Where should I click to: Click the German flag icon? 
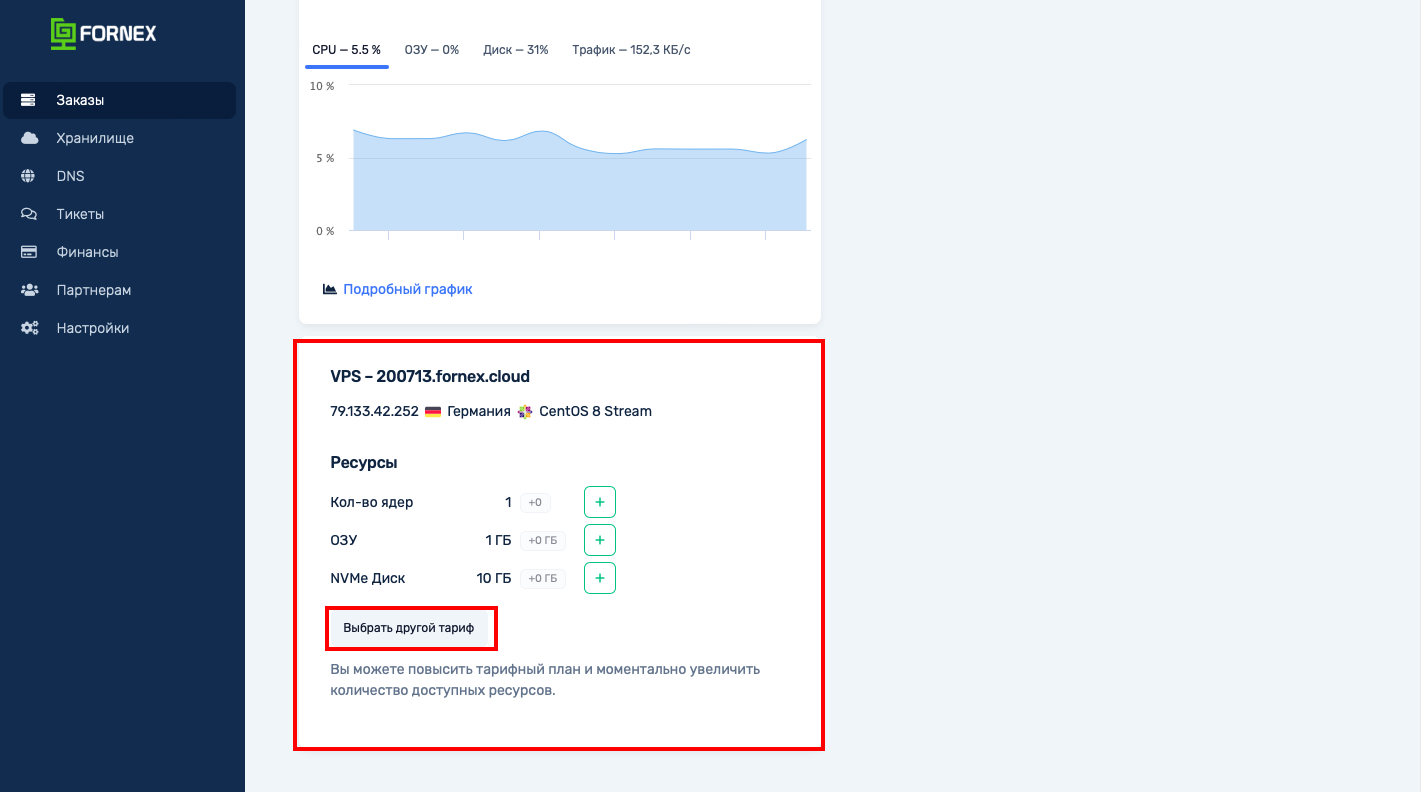pyautogui.click(x=433, y=411)
